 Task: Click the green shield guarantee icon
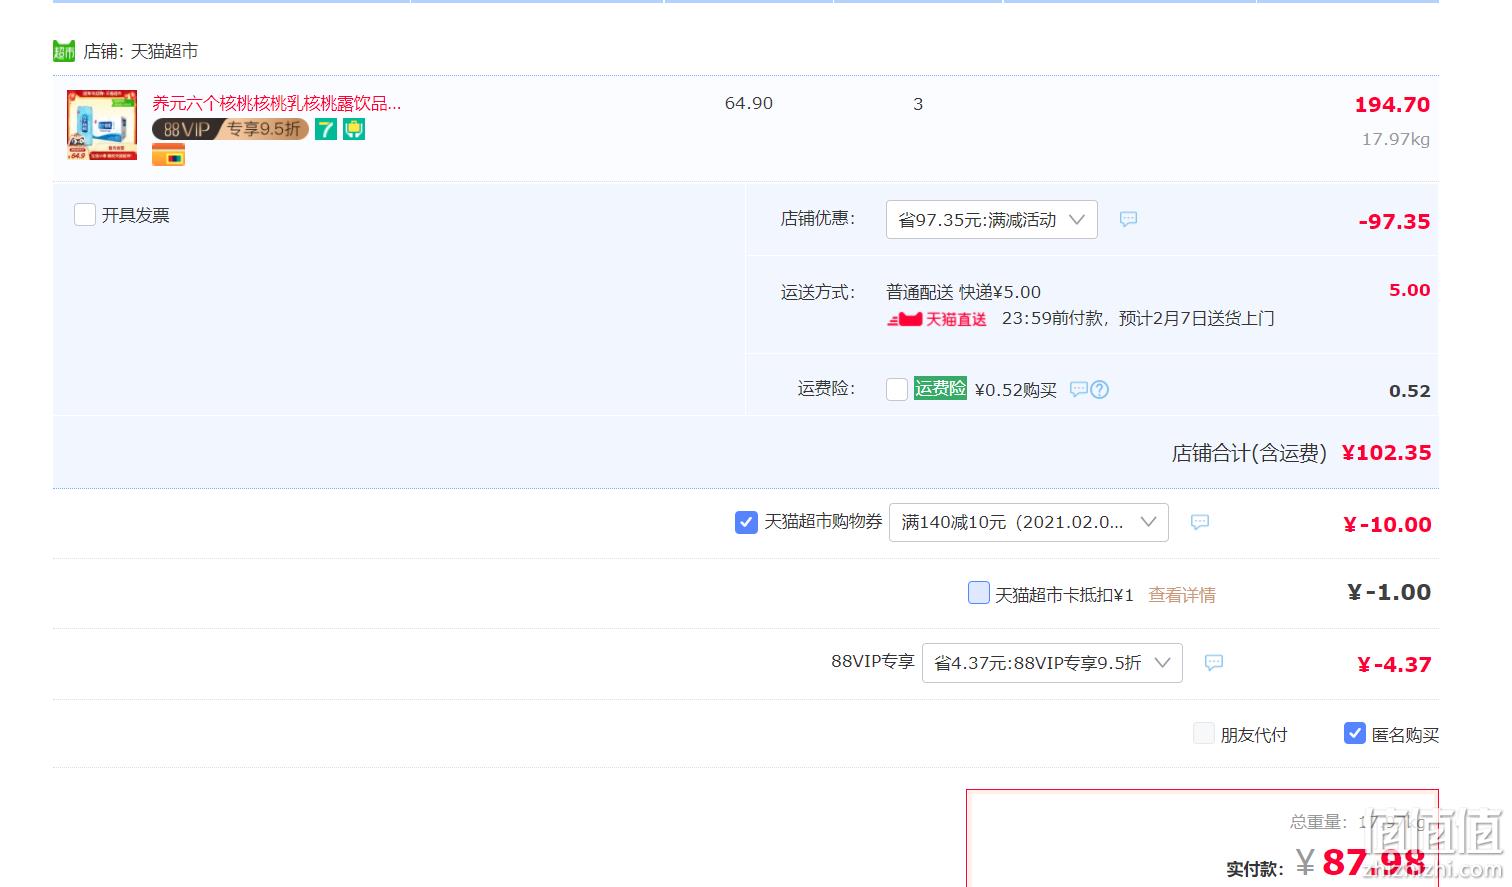[354, 129]
